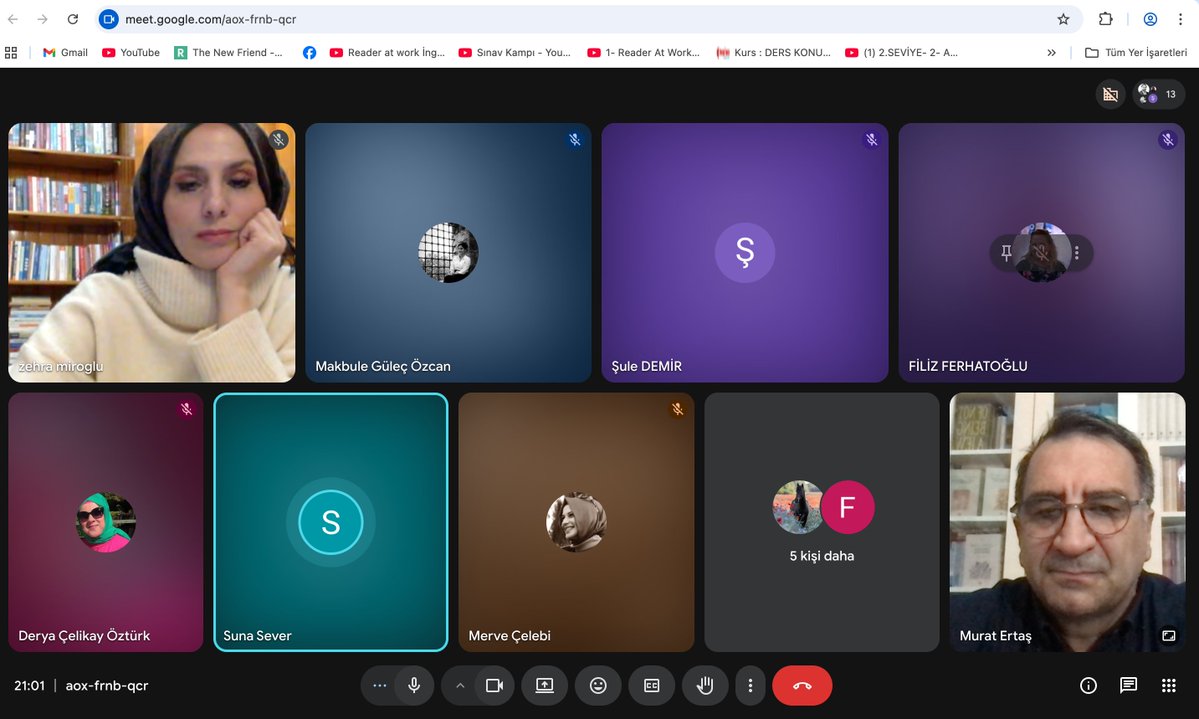This screenshot has width=1199, height=719.
Task: Click the site info icon in address bar
Action: (109, 19)
